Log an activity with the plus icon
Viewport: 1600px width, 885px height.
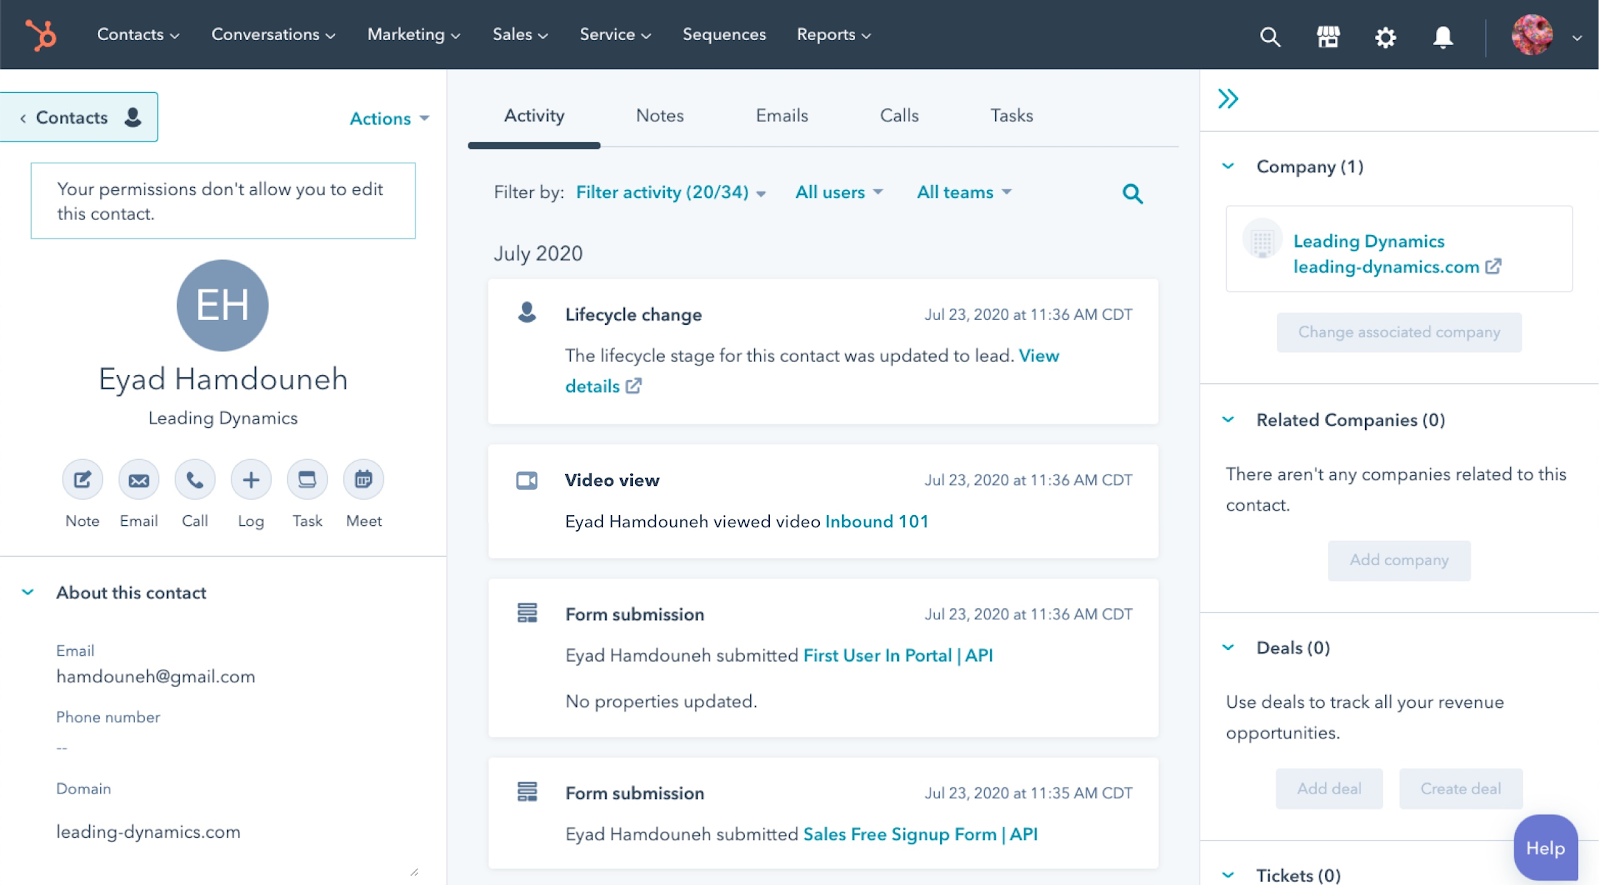click(x=251, y=480)
